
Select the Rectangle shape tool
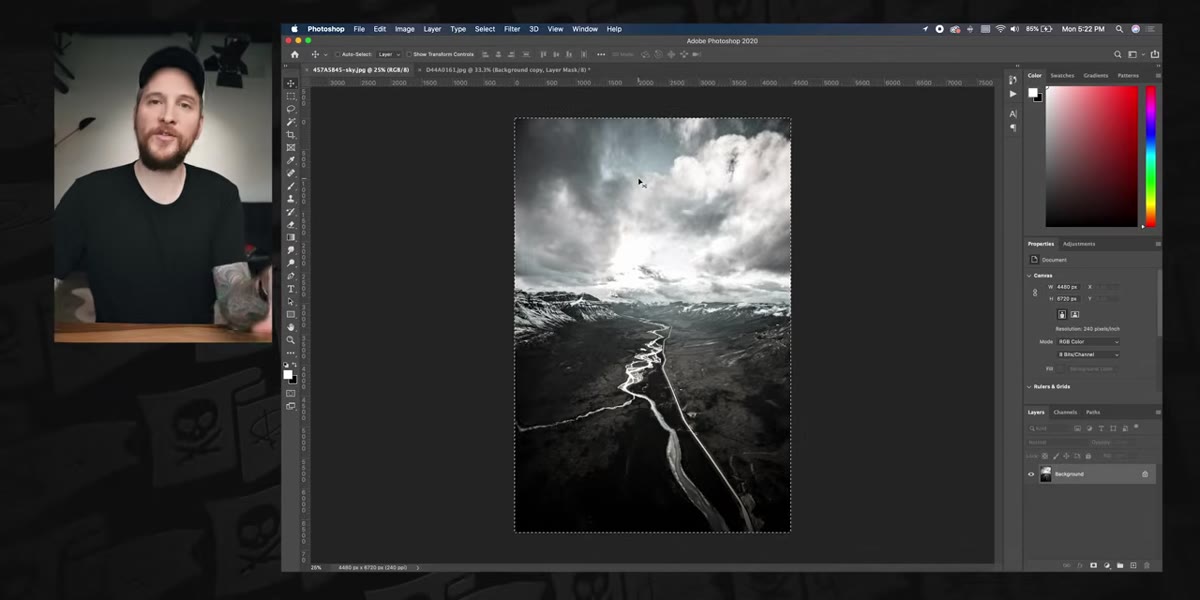click(x=291, y=314)
